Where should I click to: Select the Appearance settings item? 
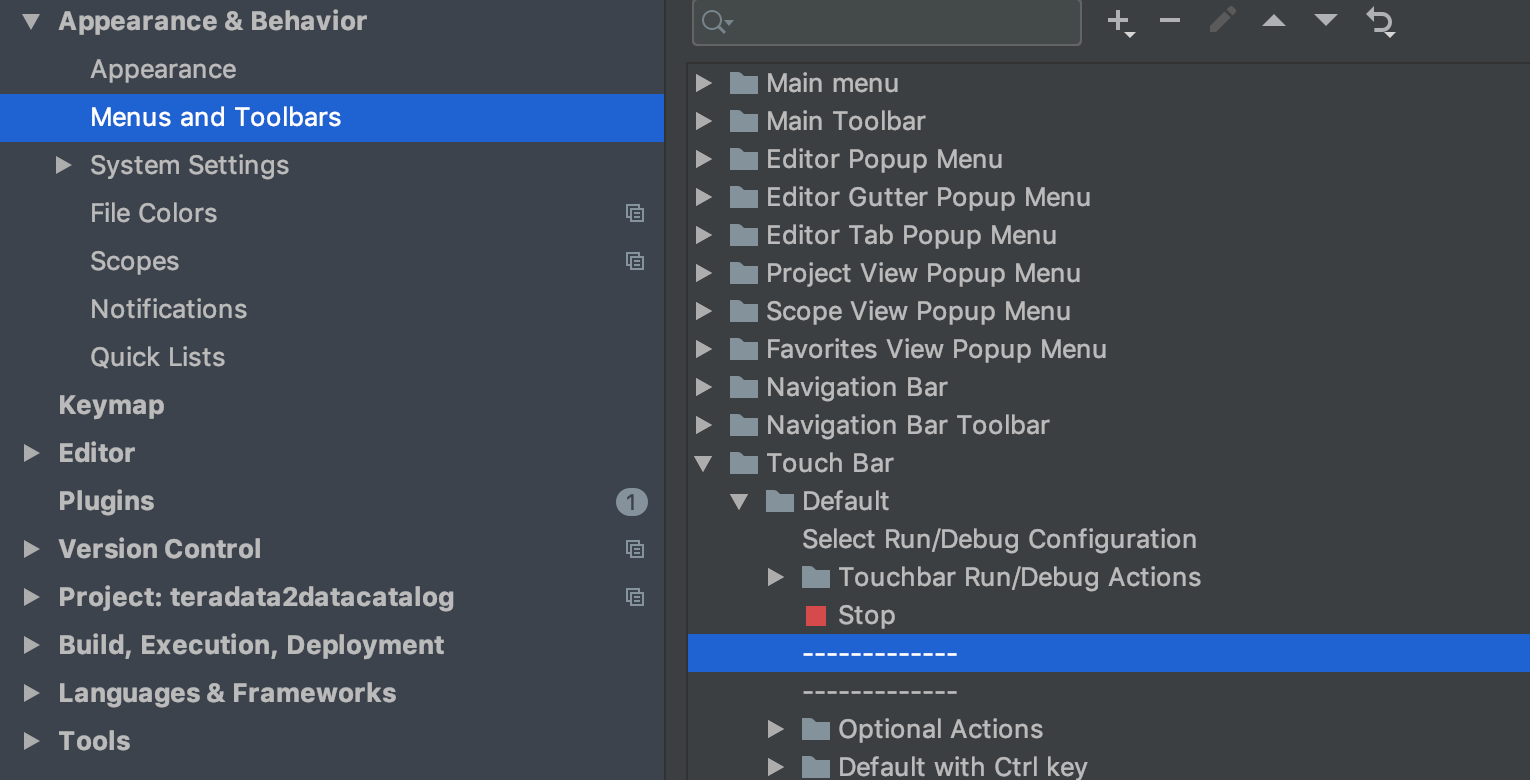pyautogui.click(x=163, y=69)
